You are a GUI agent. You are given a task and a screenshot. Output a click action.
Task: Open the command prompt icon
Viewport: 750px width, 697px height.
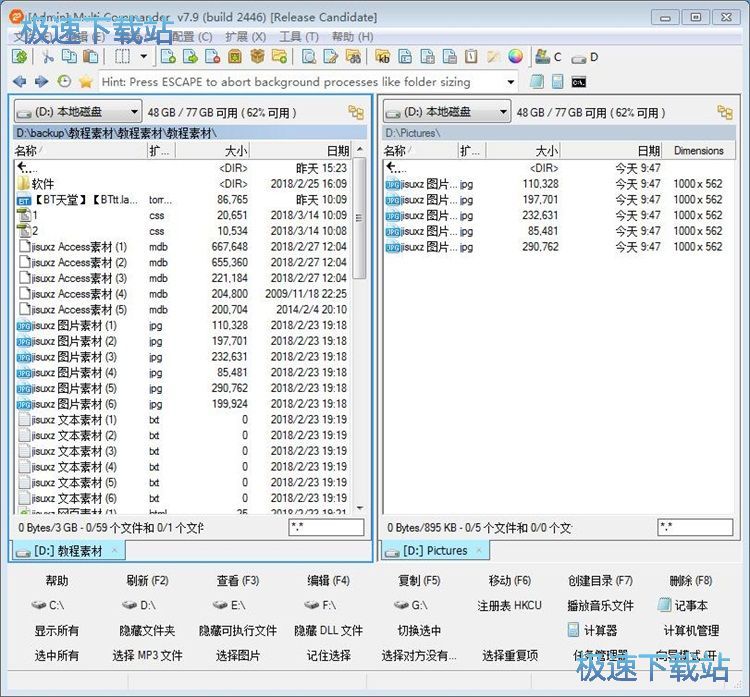[x=579, y=82]
